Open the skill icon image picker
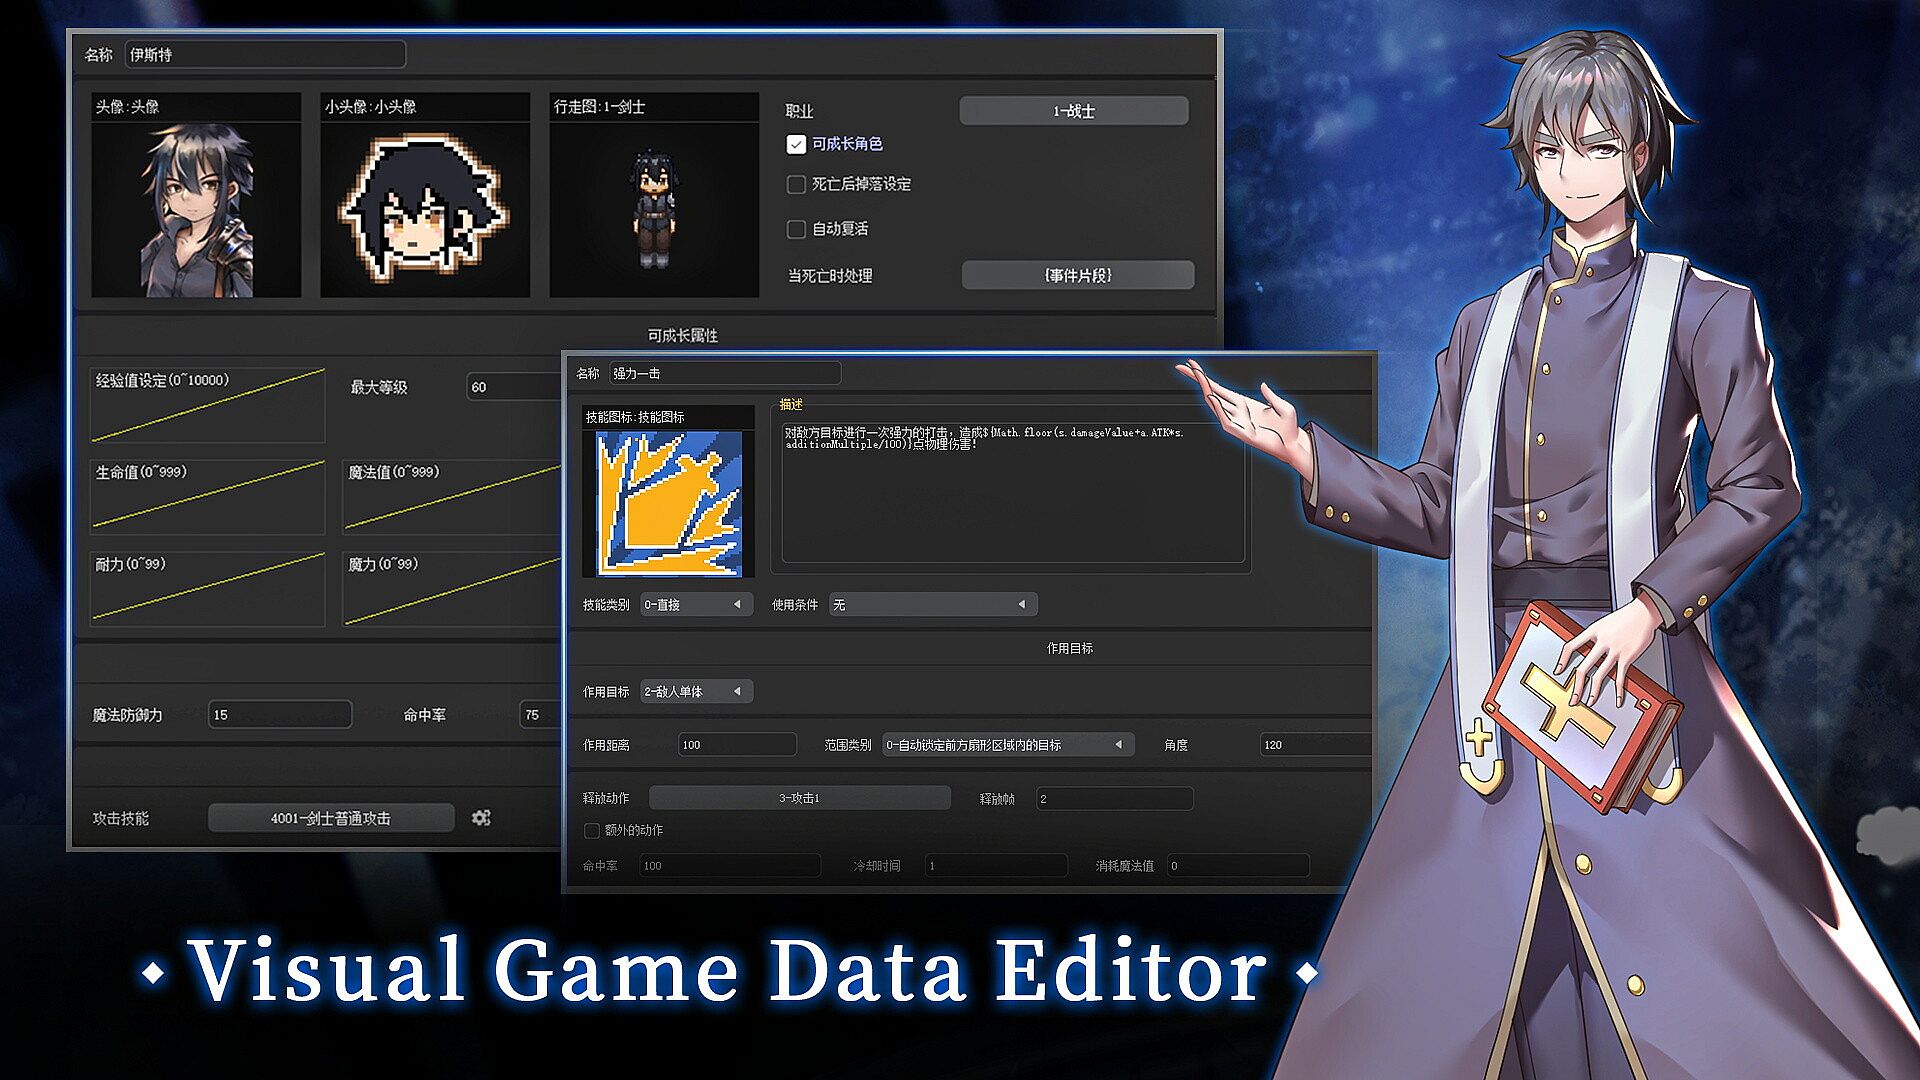Screen dimensions: 1920x1080 coord(669,503)
